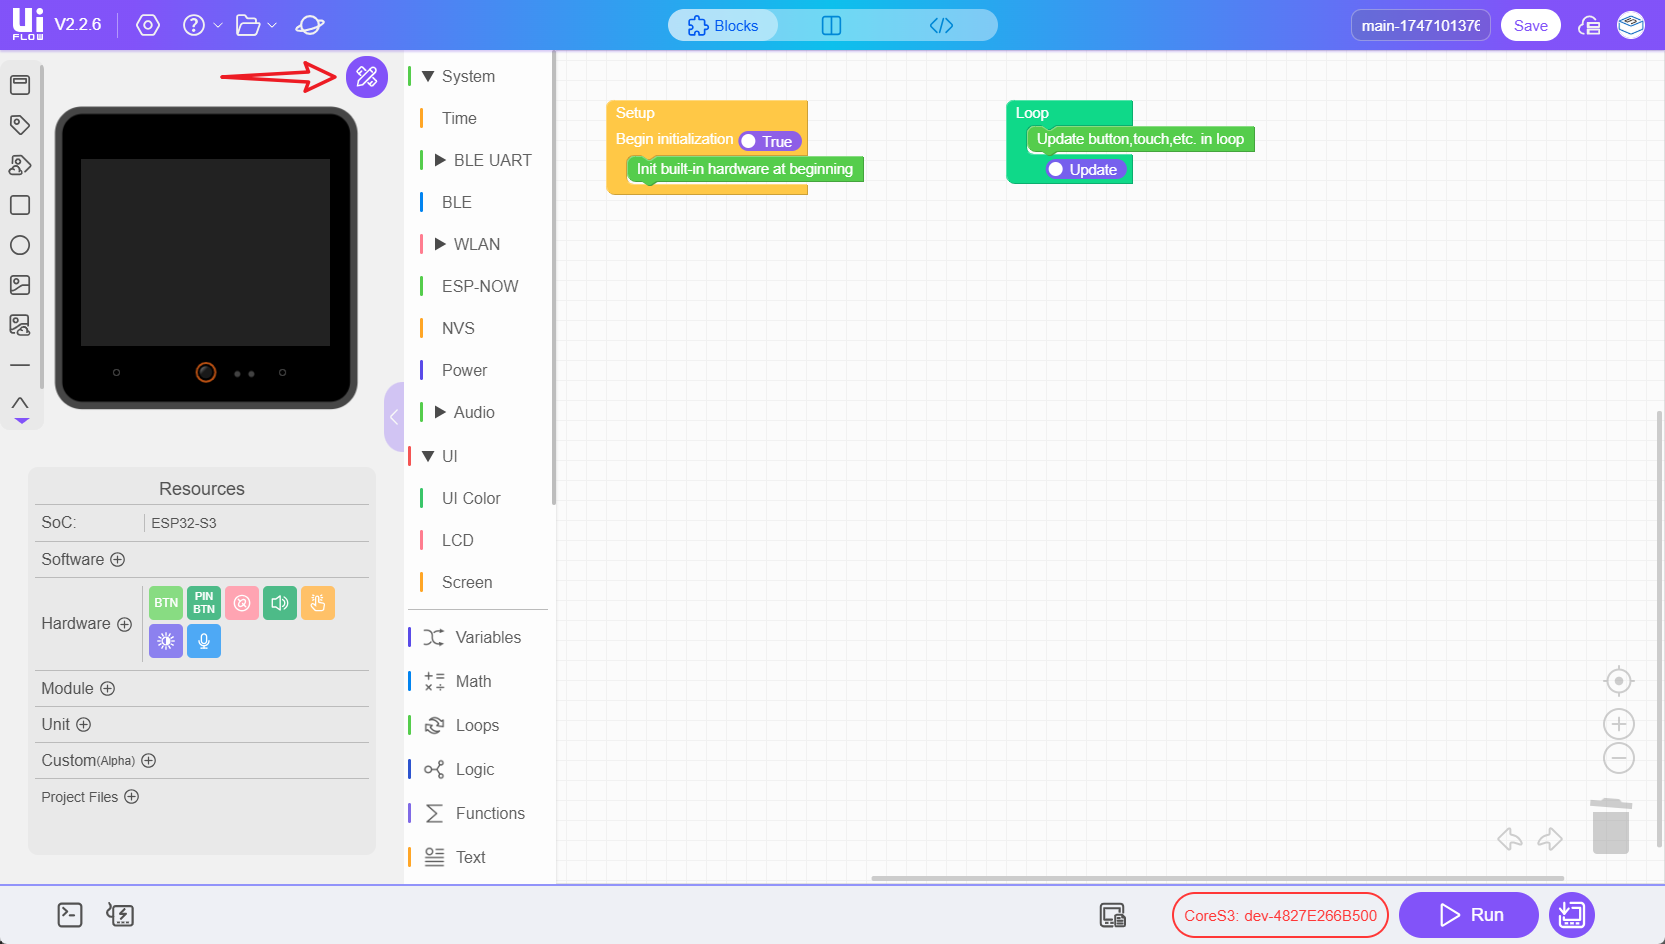This screenshot has height=944, width=1665.
Task: Toggle the True boolean in Setup block
Action: [x=769, y=142]
